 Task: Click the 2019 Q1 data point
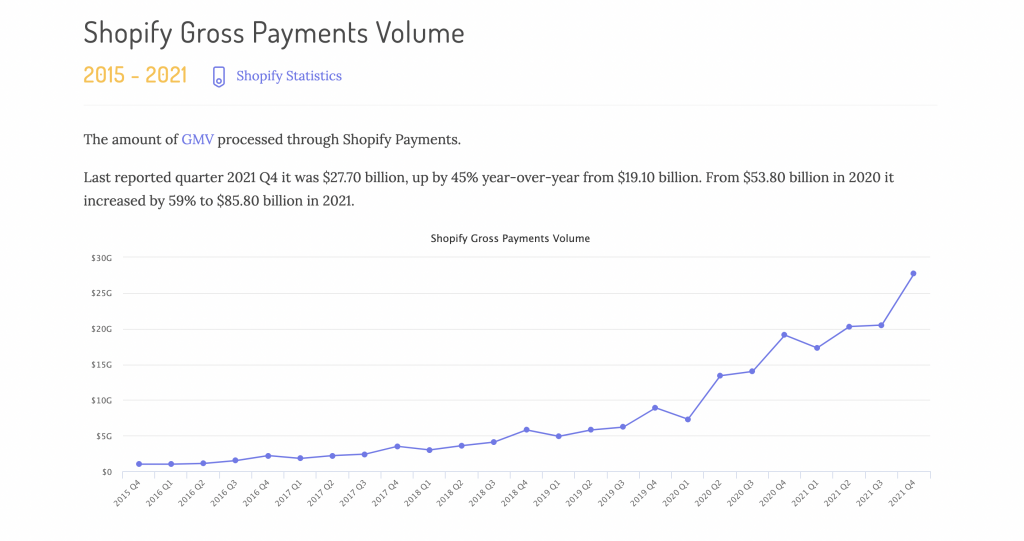click(x=559, y=436)
